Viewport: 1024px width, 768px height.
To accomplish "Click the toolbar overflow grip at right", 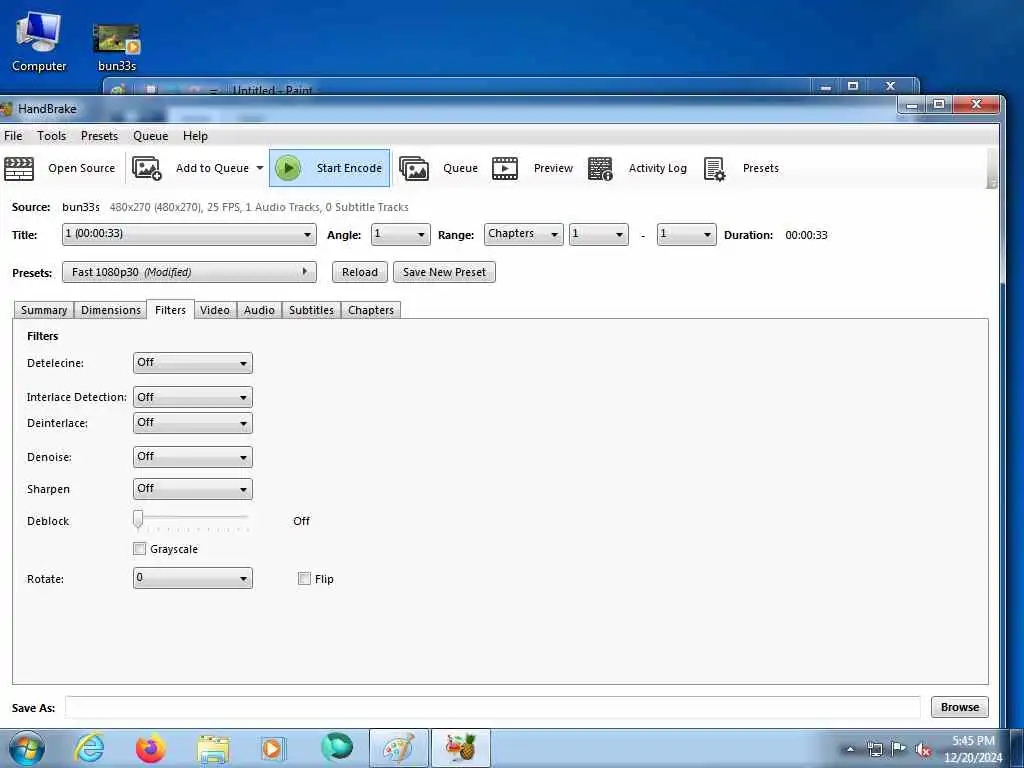I will pos(992,168).
